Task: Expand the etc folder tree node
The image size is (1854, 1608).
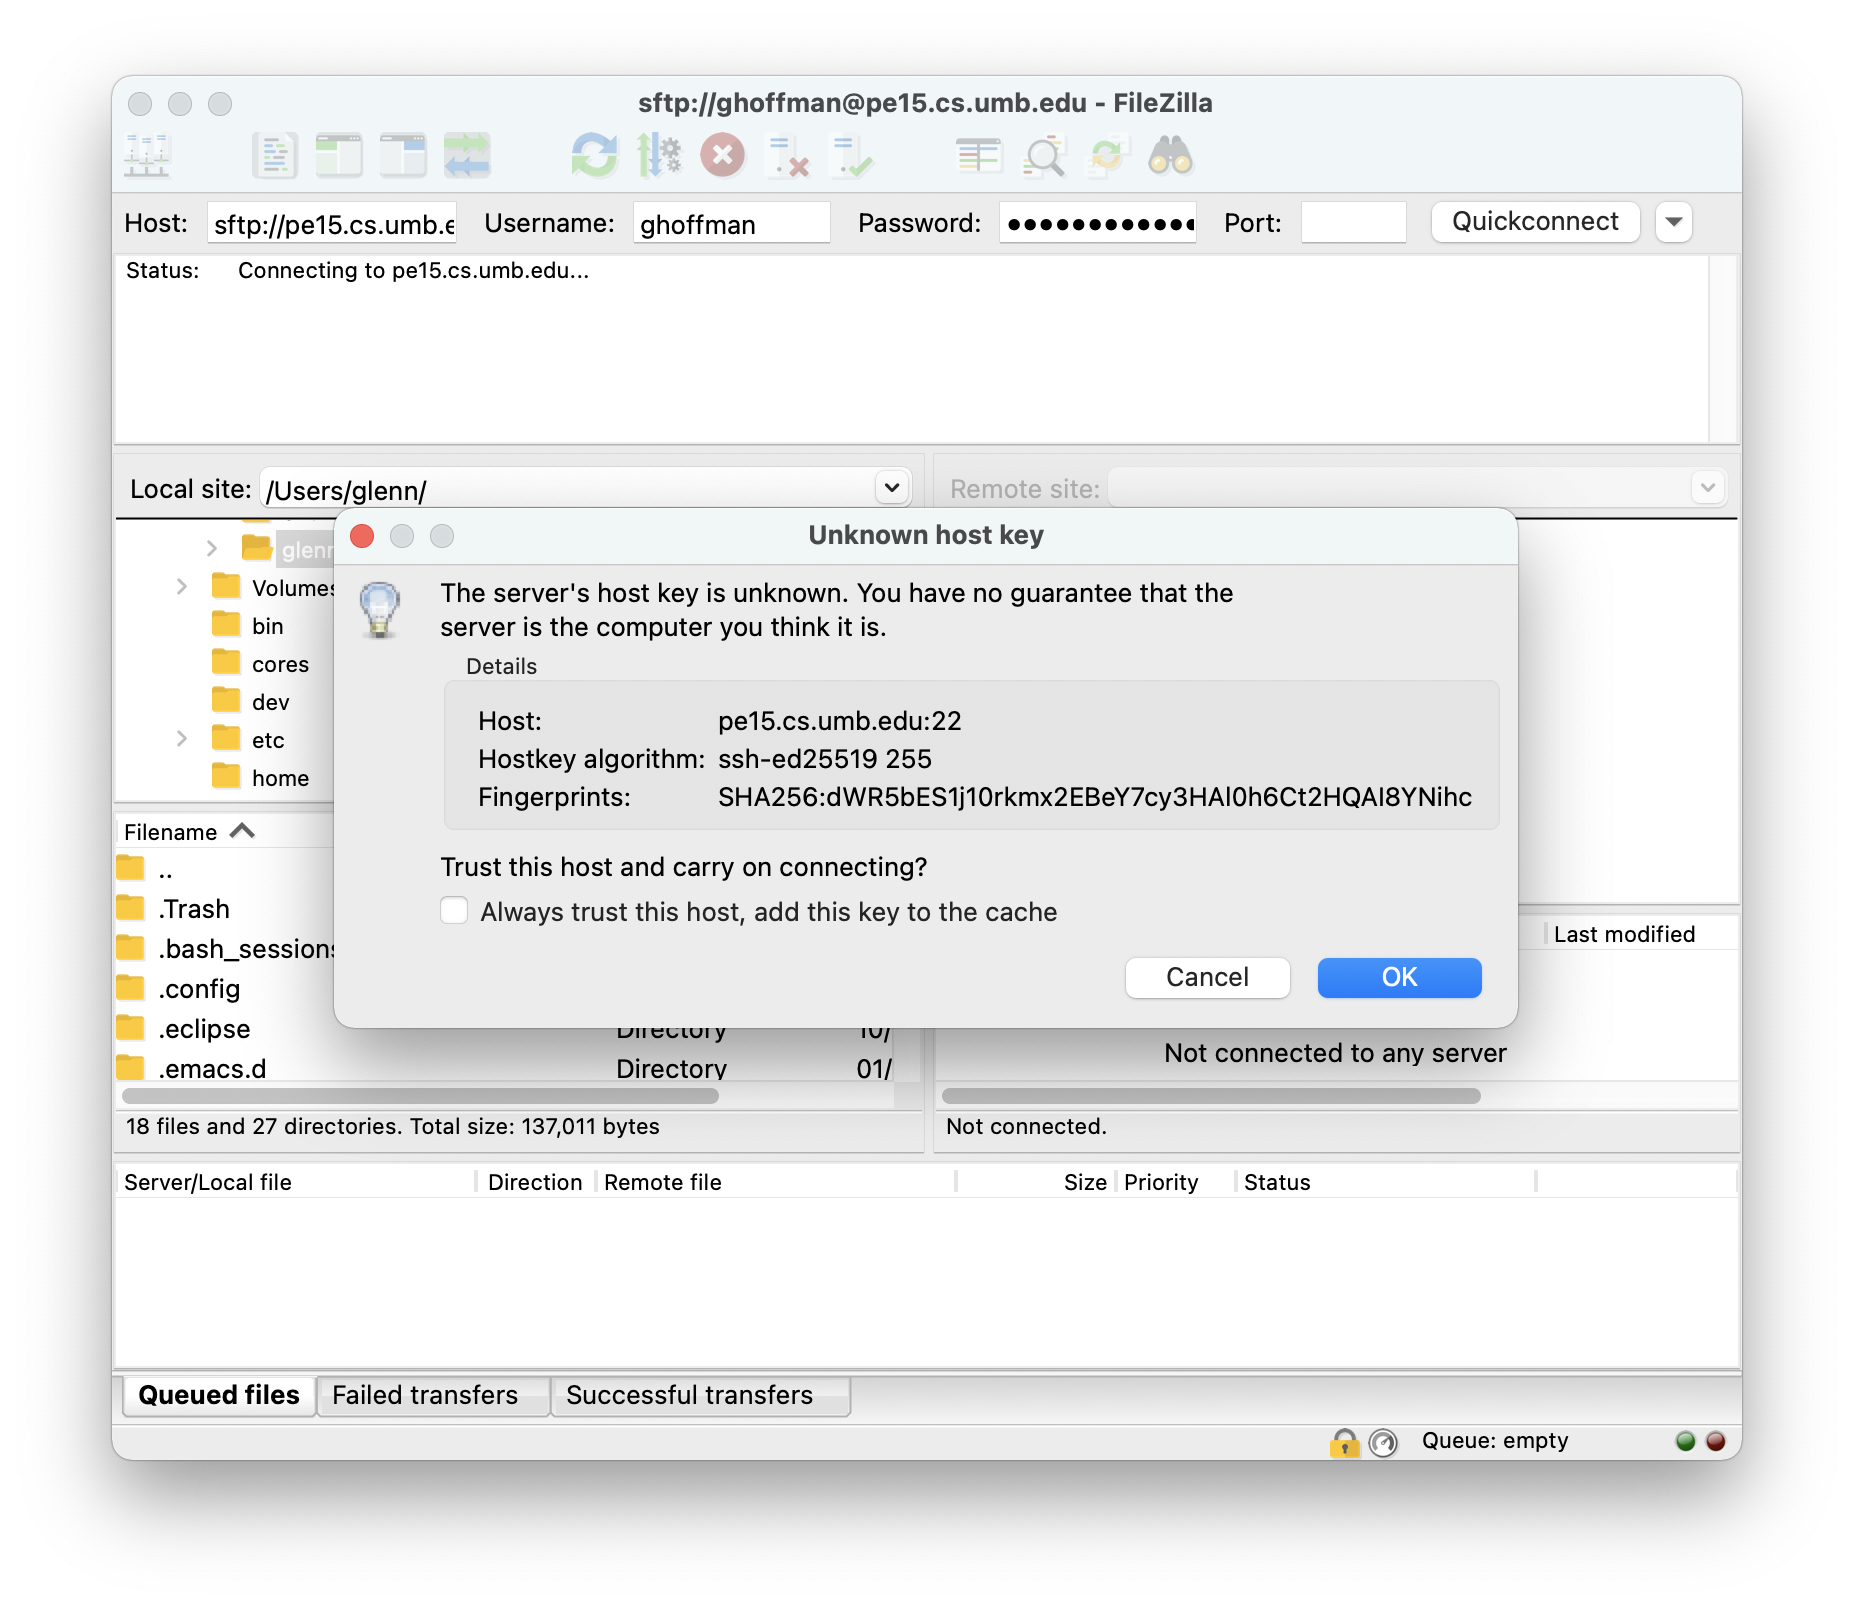Action: 181,739
